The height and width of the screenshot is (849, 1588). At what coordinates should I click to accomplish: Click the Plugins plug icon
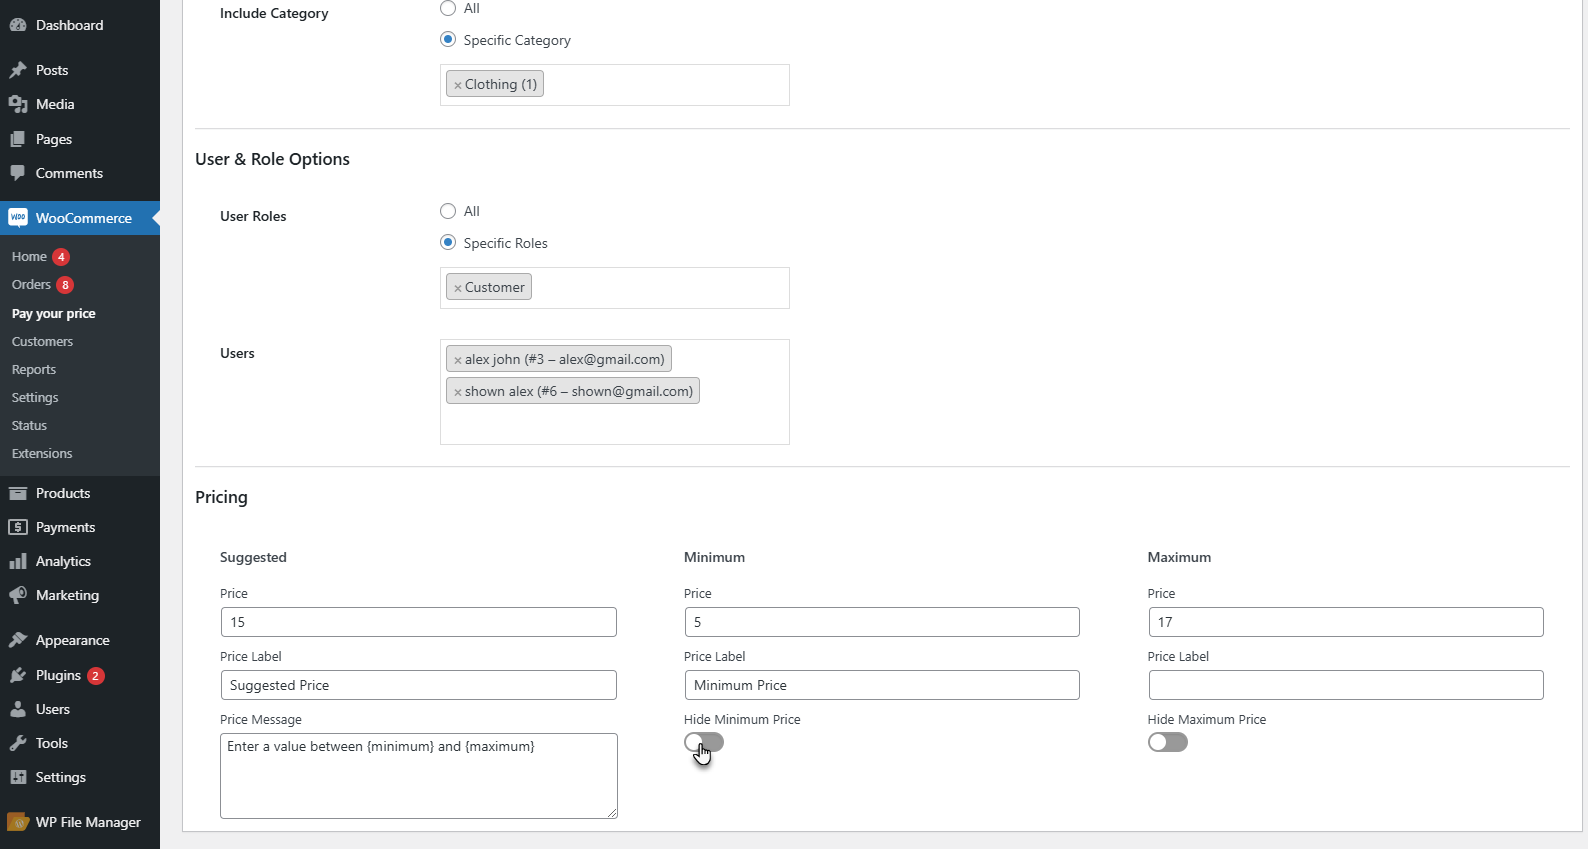[x=18, y=675]
